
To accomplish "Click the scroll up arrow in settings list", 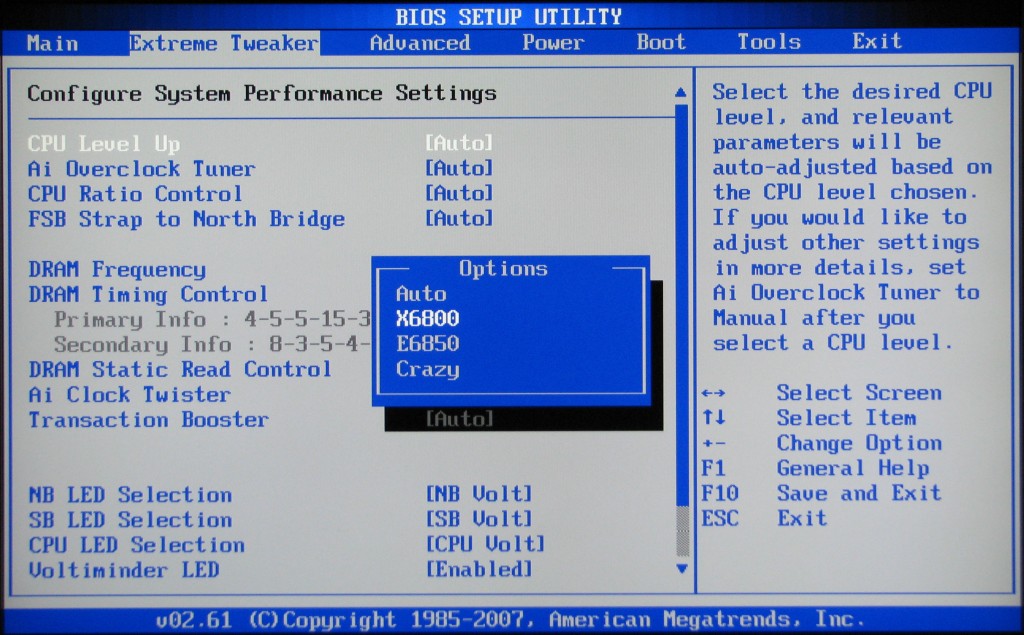I will point(681,93).
